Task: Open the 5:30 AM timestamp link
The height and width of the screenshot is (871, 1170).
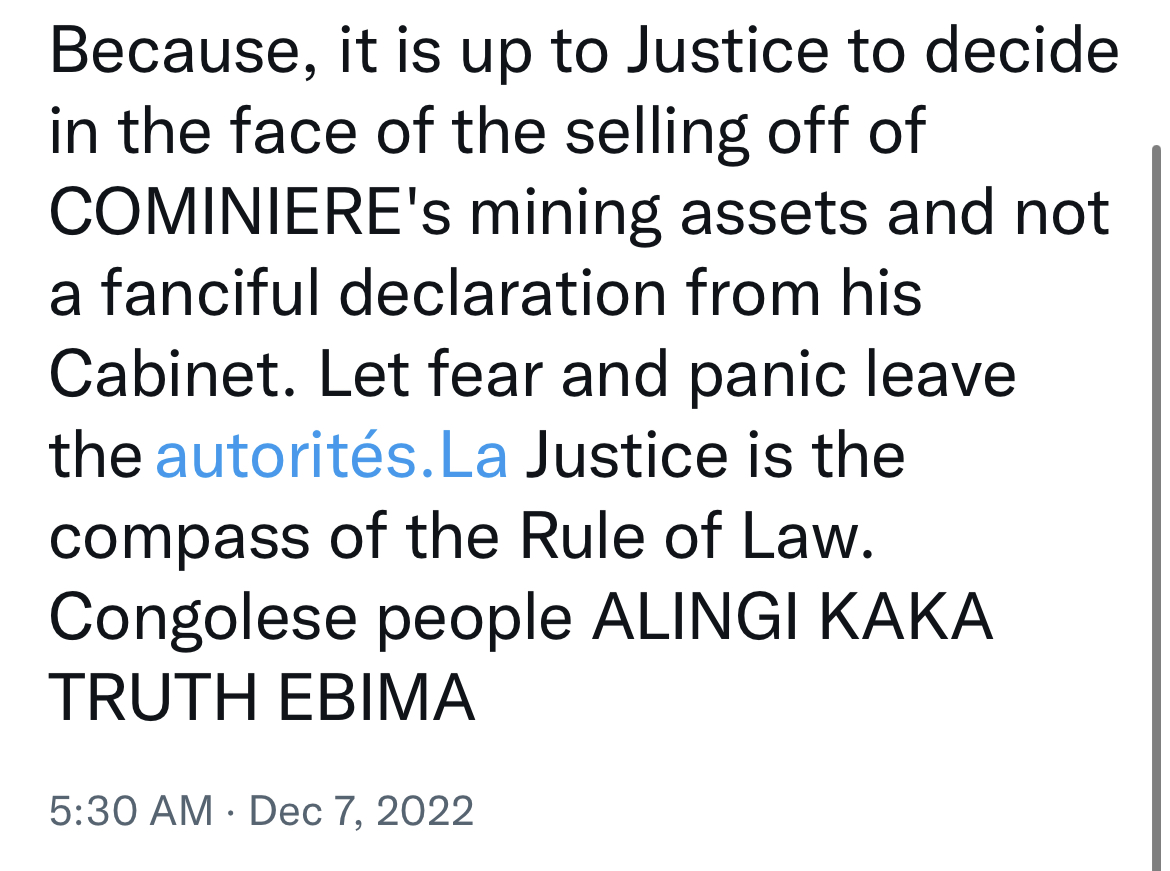Action: click(x=131, y=811)
